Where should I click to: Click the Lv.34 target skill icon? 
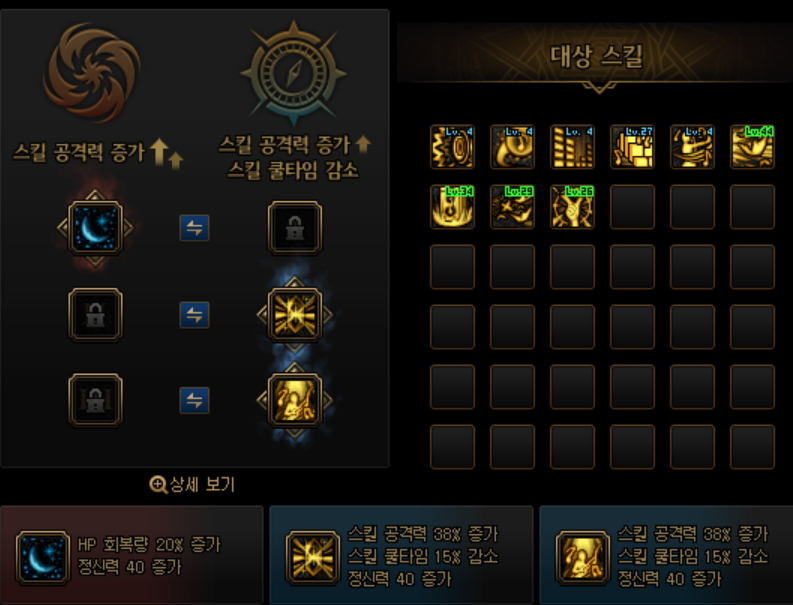[452, 207]
